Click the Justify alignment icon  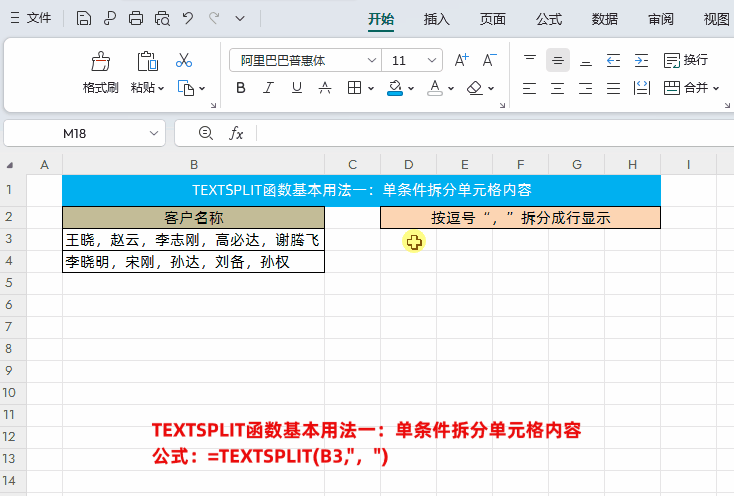(x=613, y=88)
